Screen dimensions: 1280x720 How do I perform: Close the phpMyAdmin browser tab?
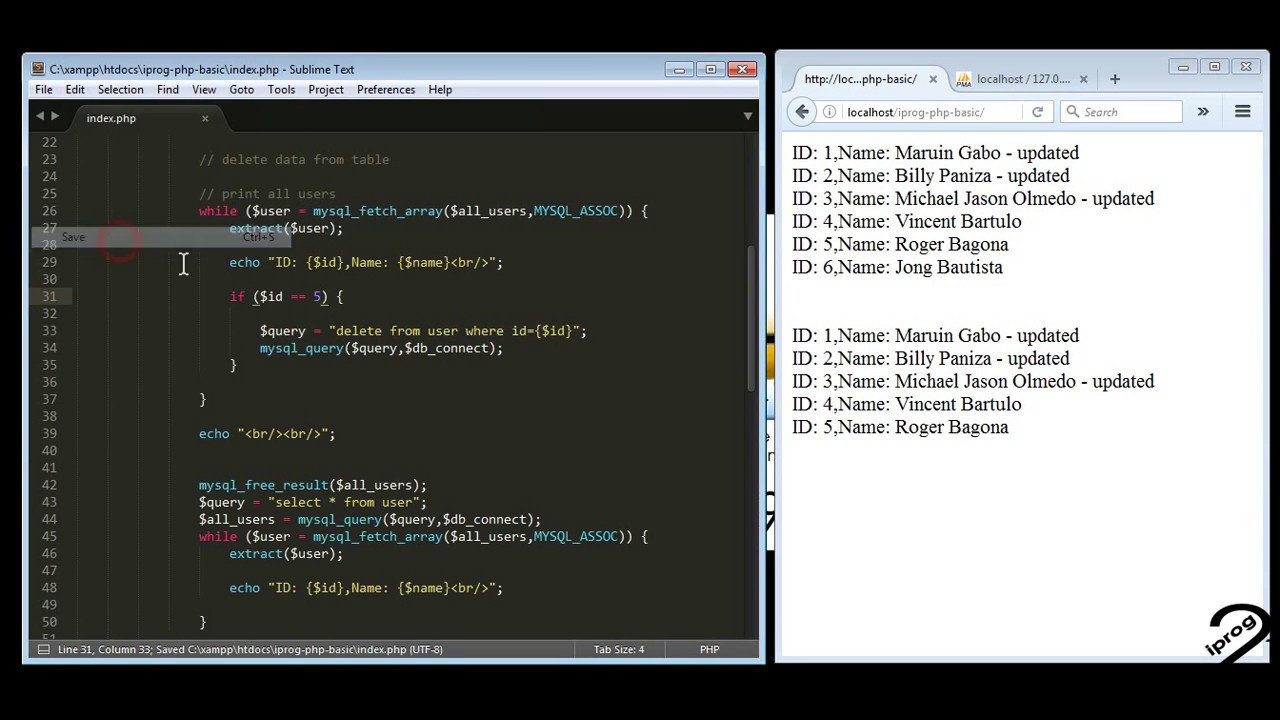coord(1083,79)
